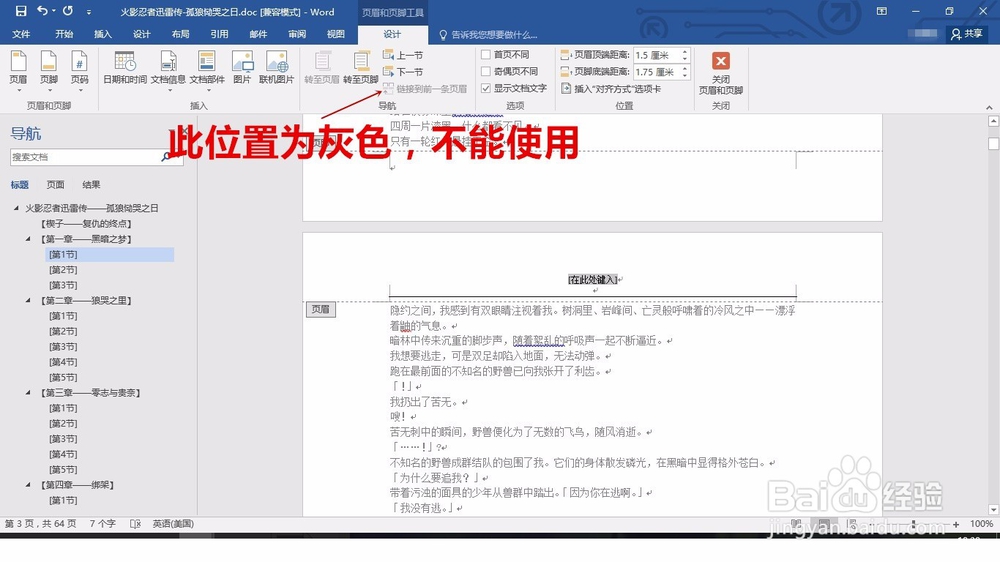This screenshot has height=562, width=1000.
Task: Select 页面 tab in navigation pane
Action: coord(55,185)
